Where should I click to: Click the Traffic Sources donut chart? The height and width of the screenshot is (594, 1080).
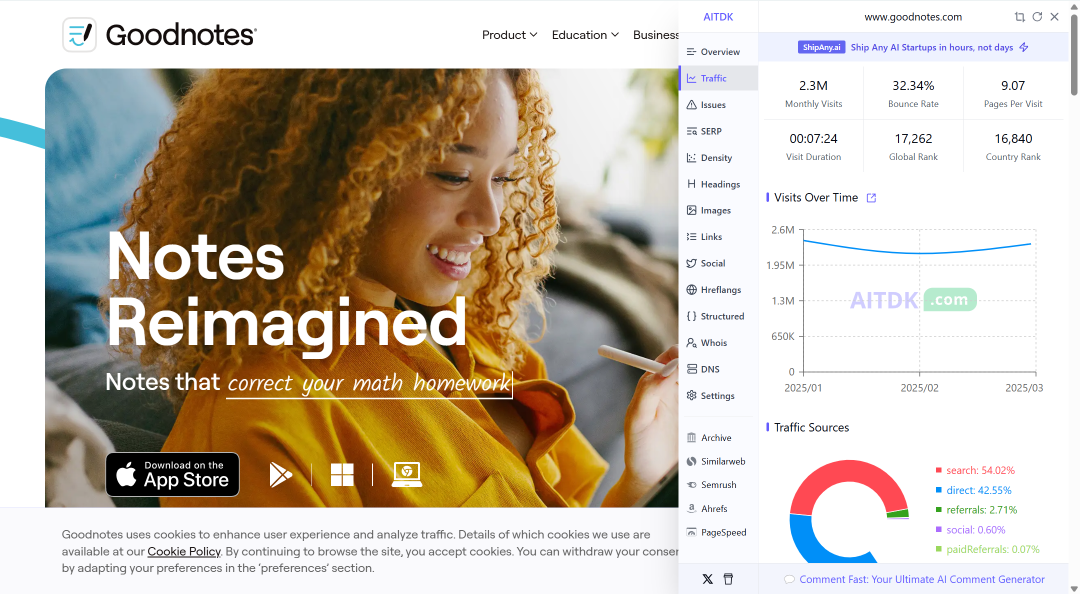[x=849, y=511]
